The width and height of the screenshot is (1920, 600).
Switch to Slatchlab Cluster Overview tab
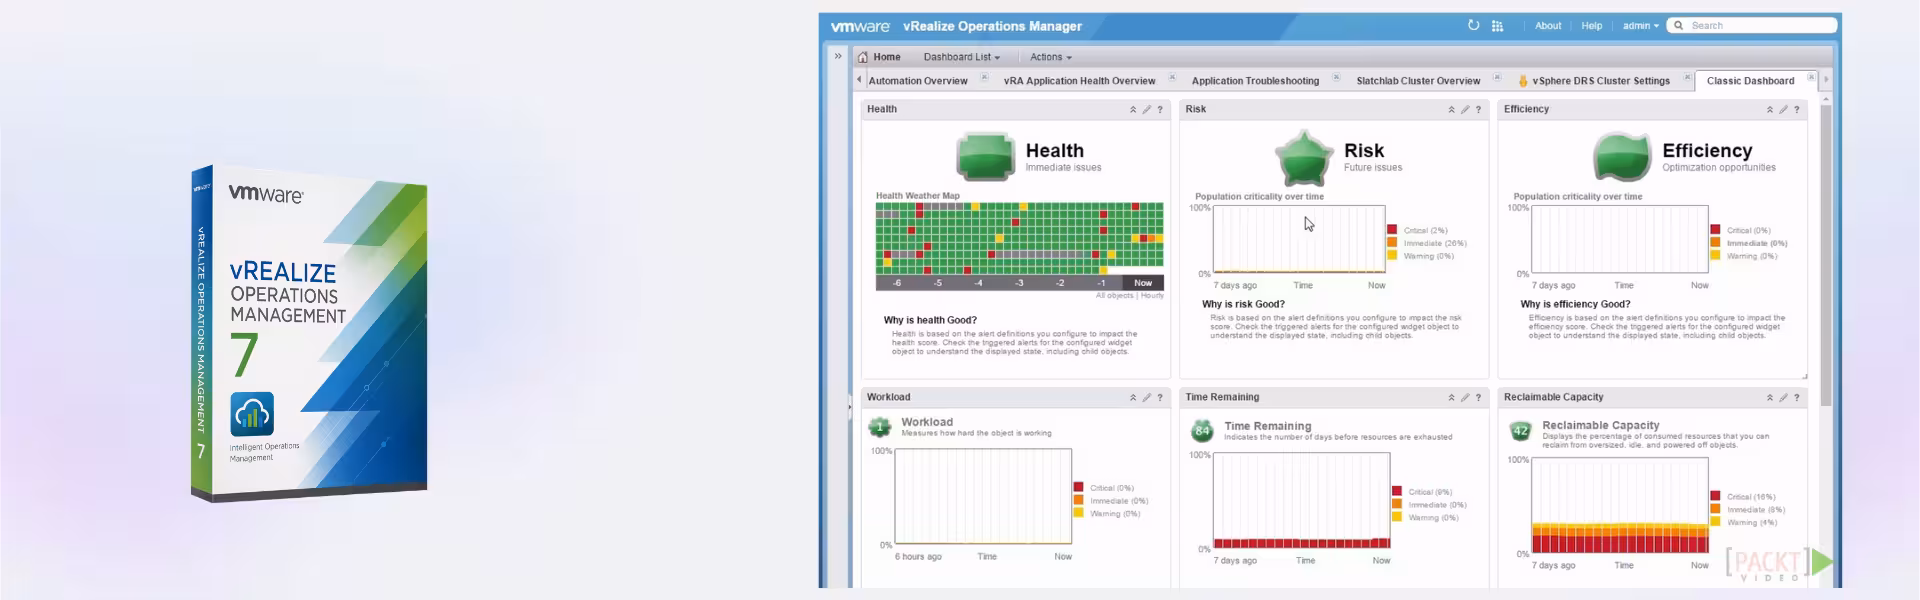(x=1418, y=81)
